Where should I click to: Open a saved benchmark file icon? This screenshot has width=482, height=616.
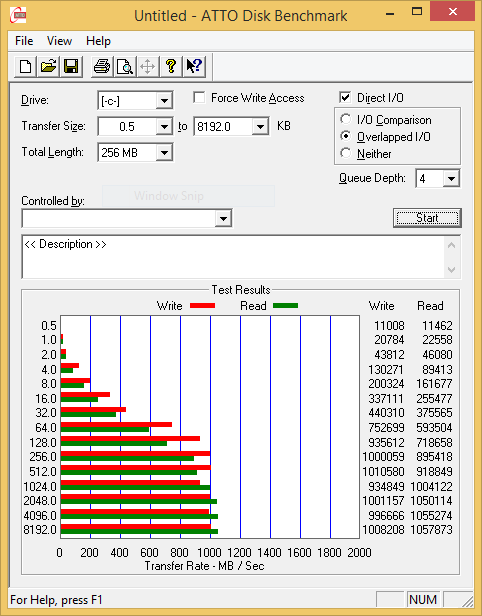[48, 66]
